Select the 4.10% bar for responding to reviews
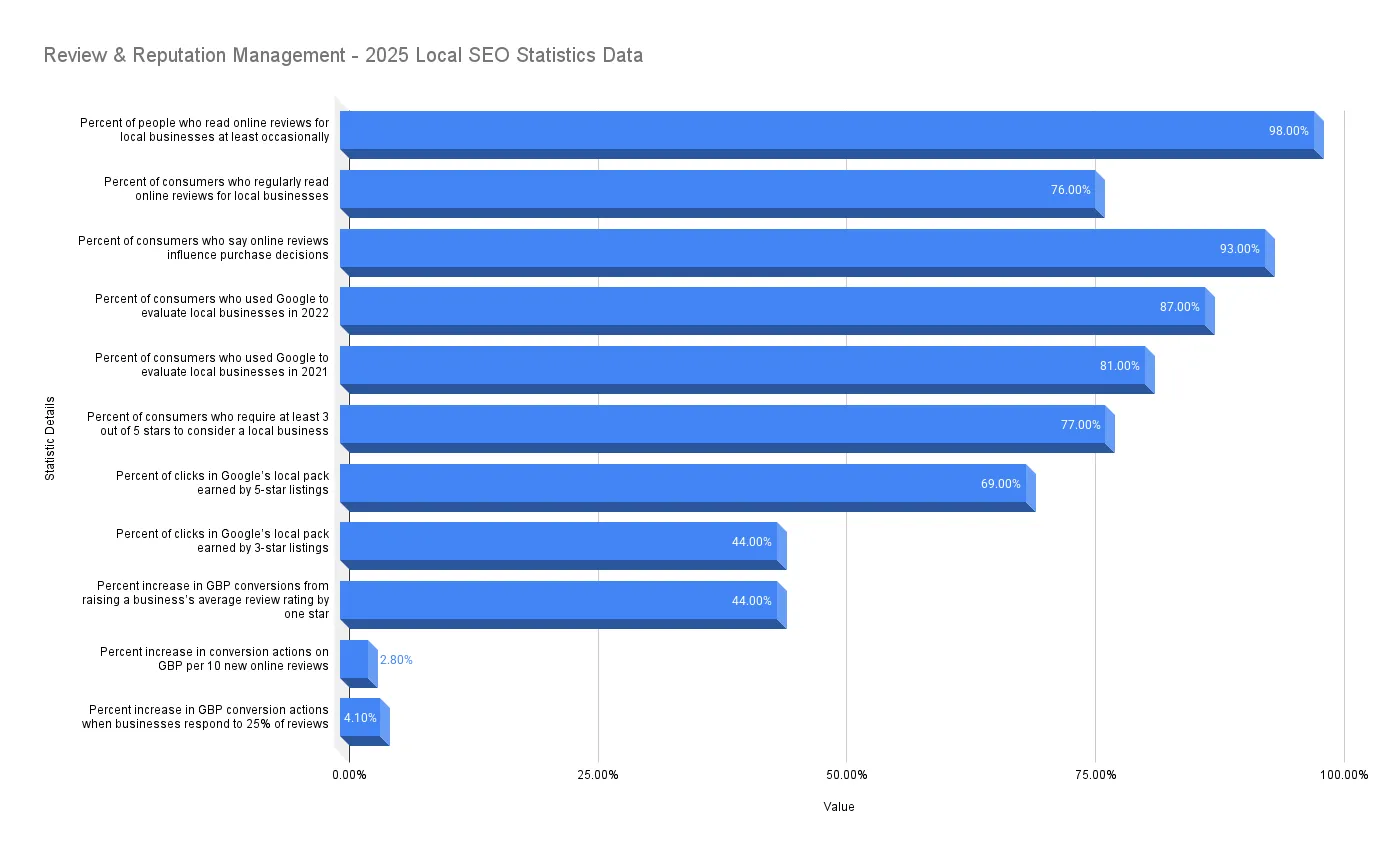Screen dimensions: 1387x857 (360, 718)
